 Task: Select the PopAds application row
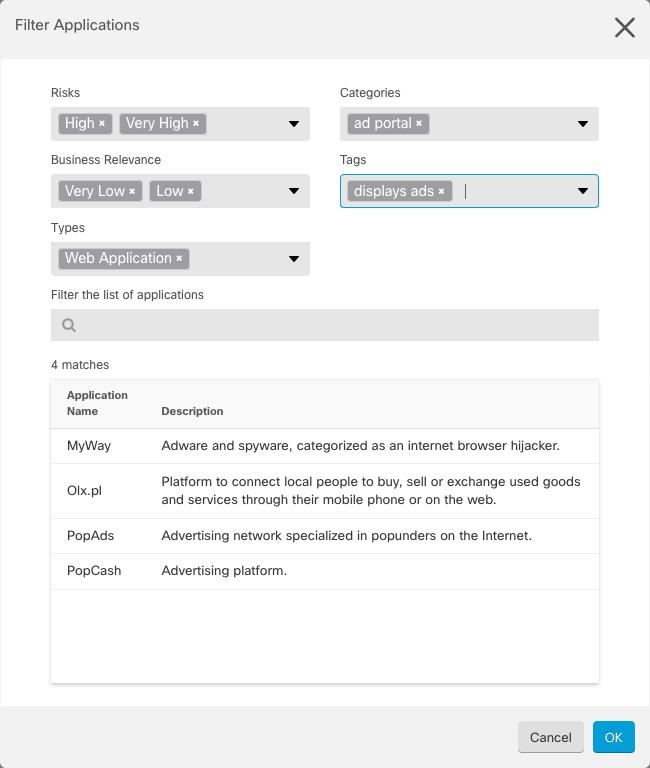pos(324,536)
